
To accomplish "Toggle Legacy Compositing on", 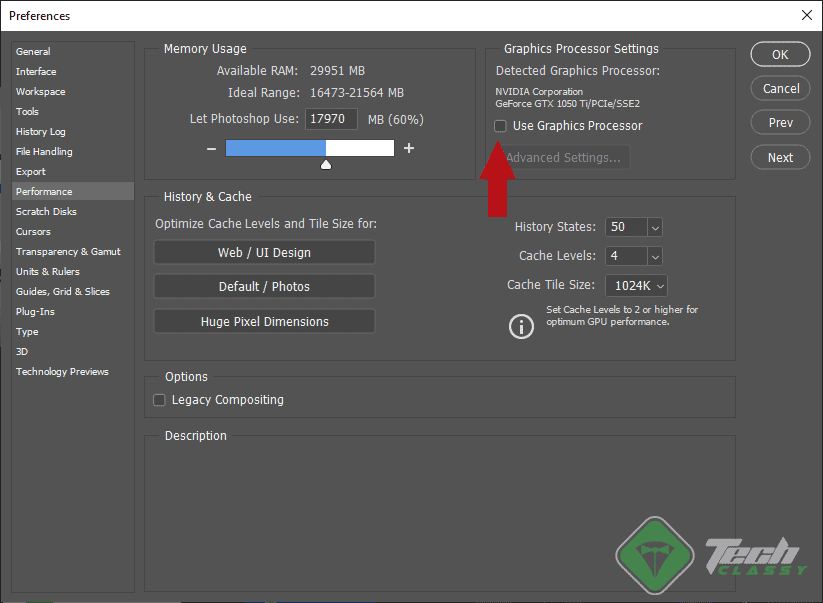I will (159, 399).
